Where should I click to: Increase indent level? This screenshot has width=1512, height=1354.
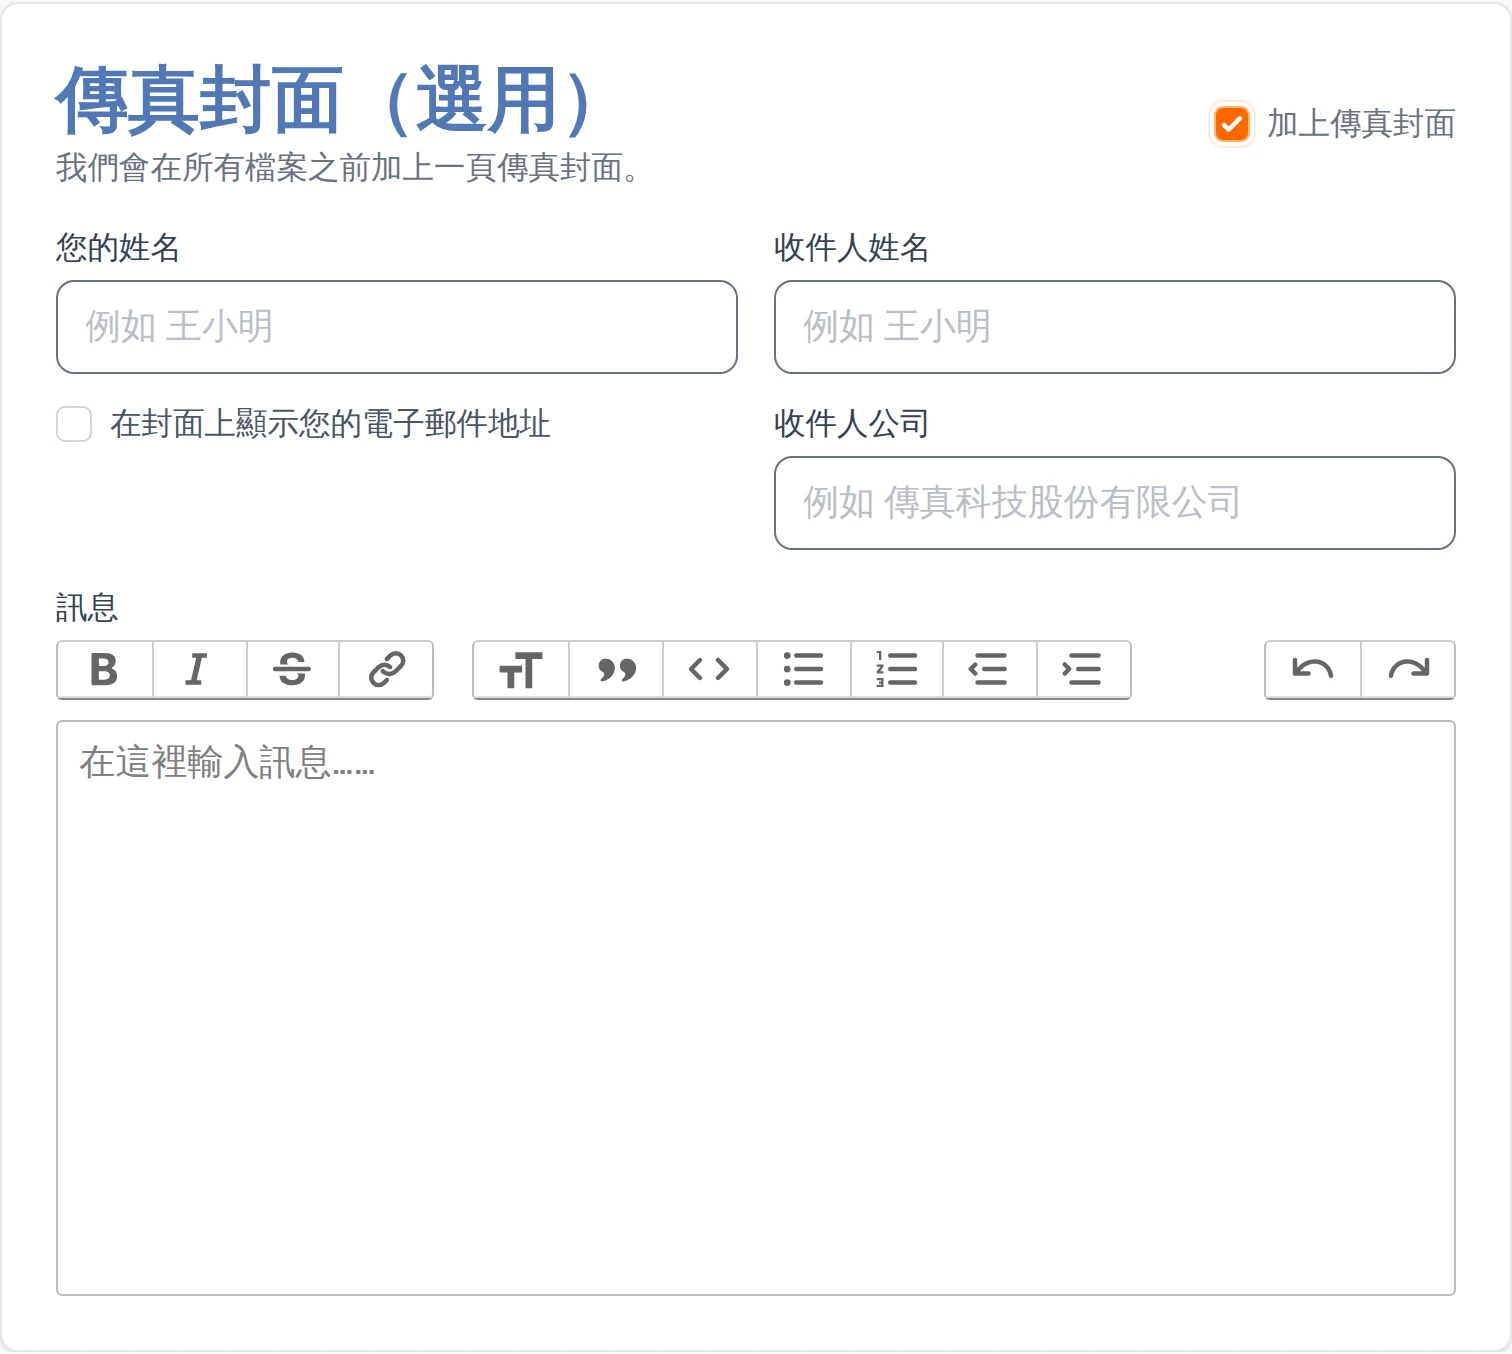tap(1083, 669)
